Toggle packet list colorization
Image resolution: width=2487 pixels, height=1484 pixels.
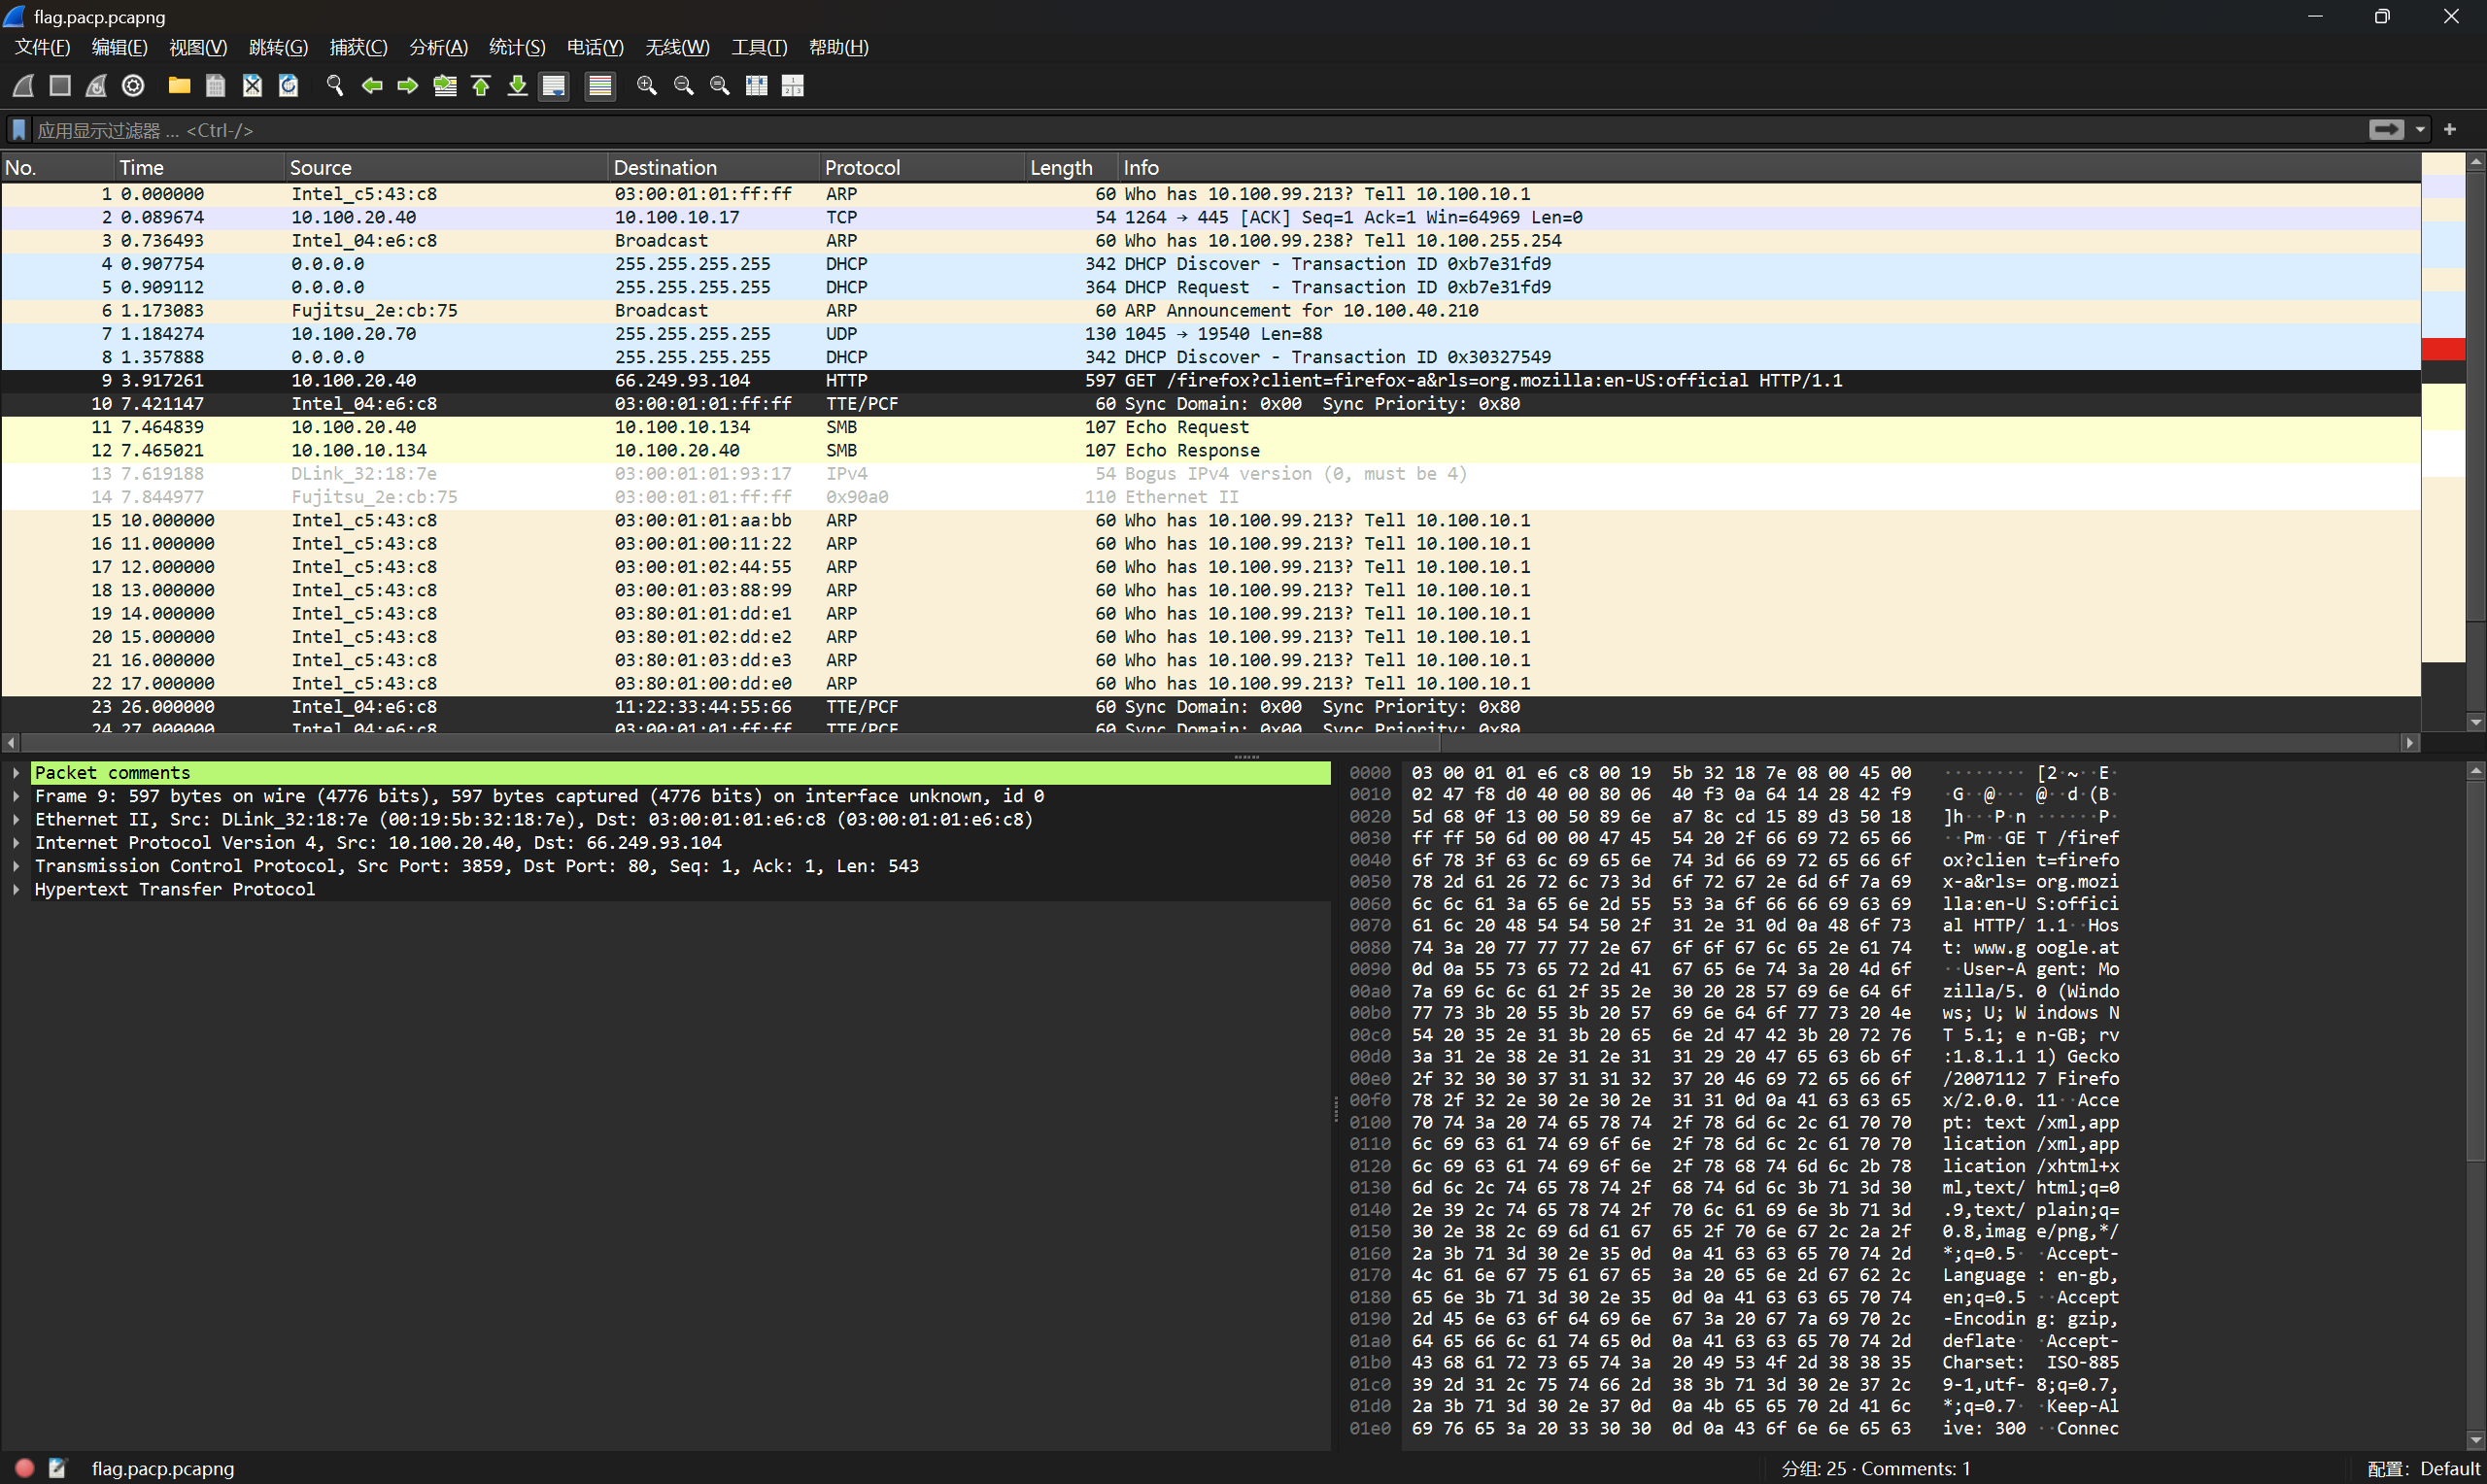[x=600, y=86]
